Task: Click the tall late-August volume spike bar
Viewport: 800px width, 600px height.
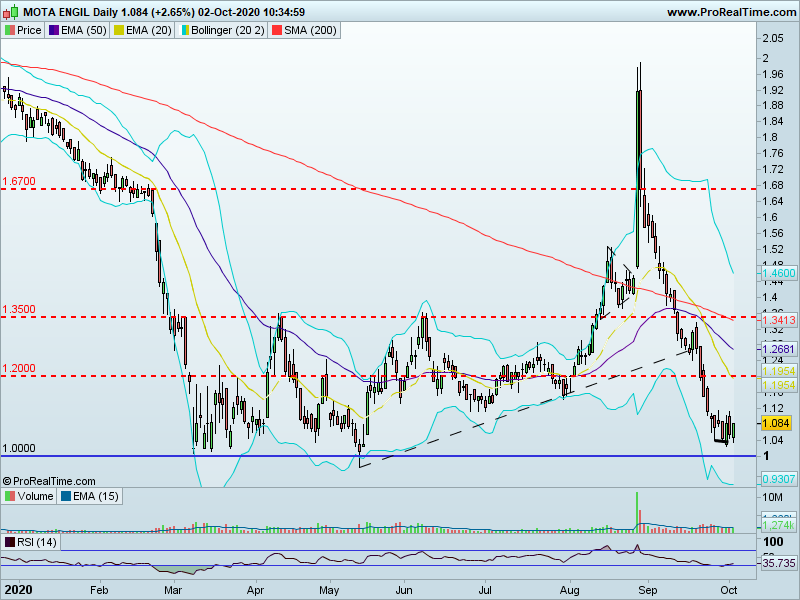Action: 637,512
